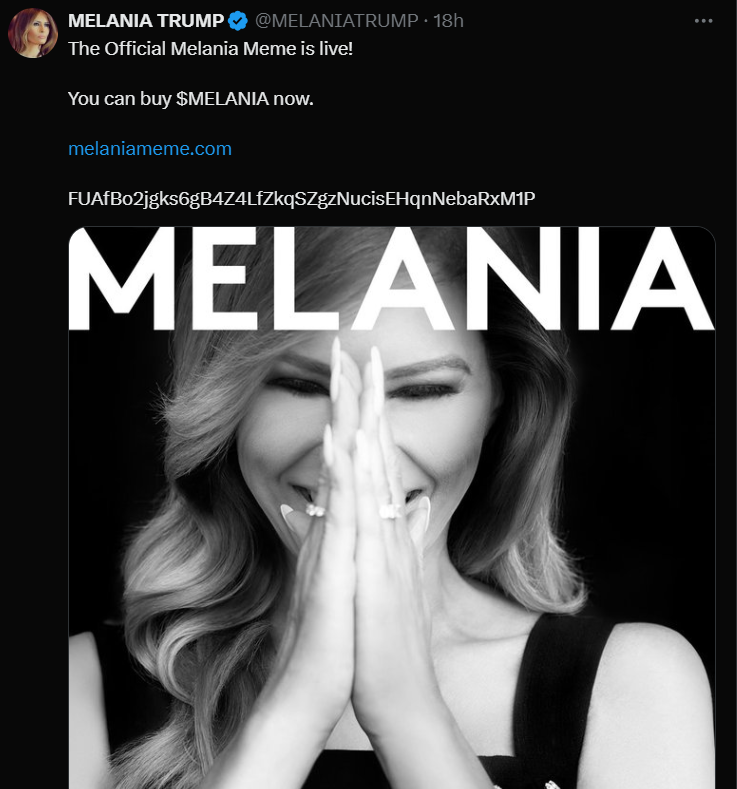Click the ring on the left hand
Image resolution: width=737 pixels, height=789 pixels.
coord(314,510)
